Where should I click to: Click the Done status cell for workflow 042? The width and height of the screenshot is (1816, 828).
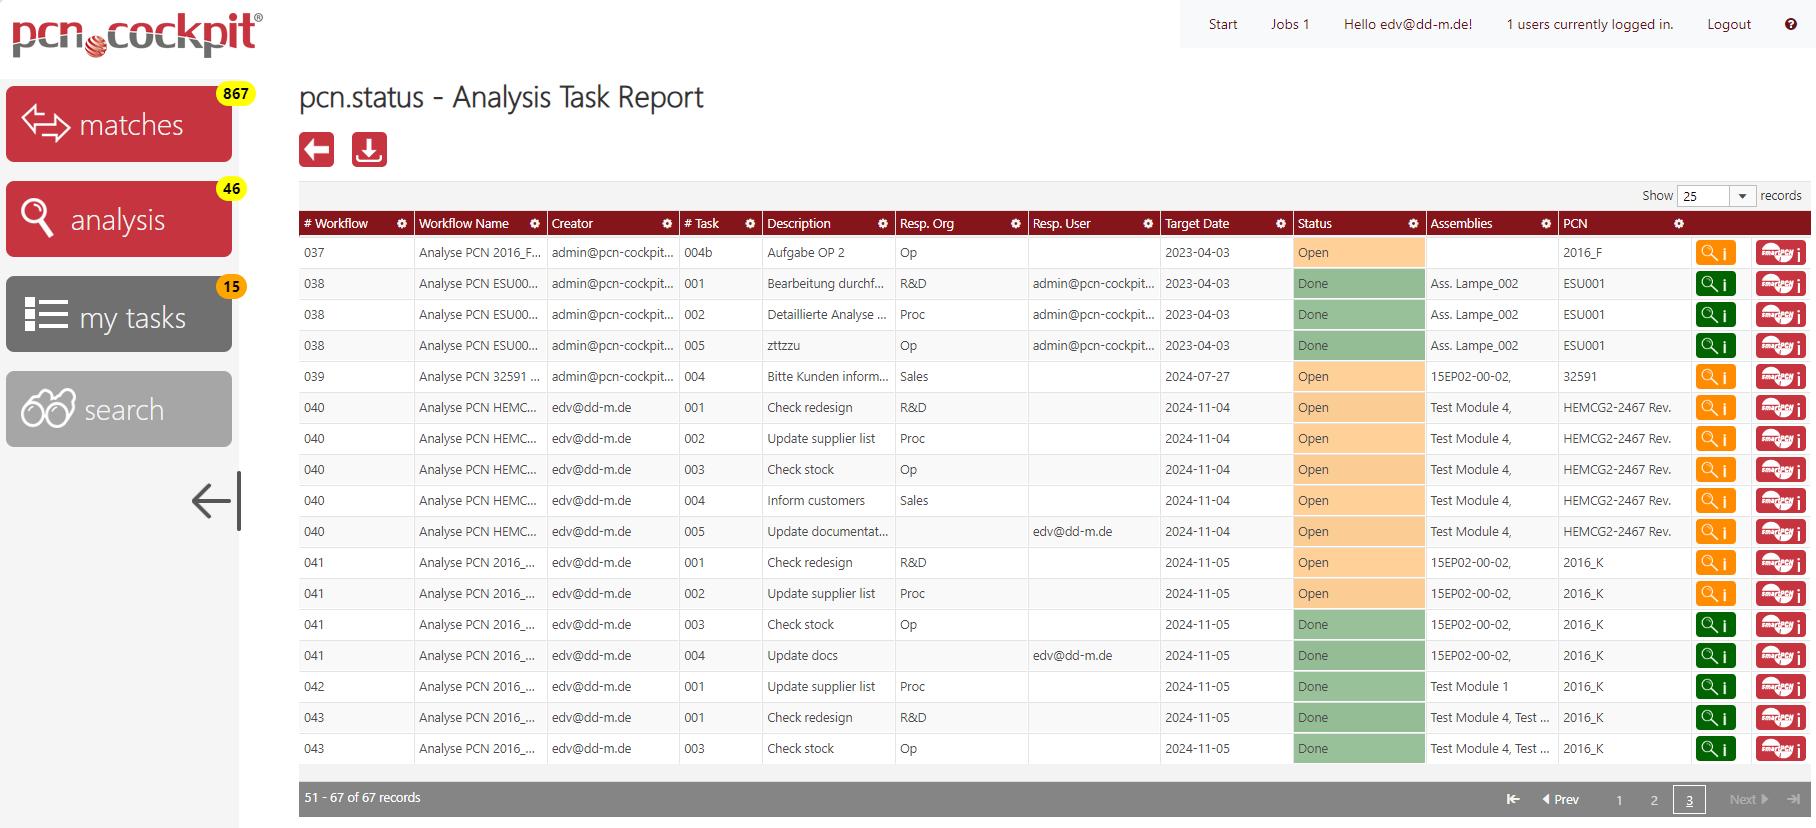(1359, 687)
